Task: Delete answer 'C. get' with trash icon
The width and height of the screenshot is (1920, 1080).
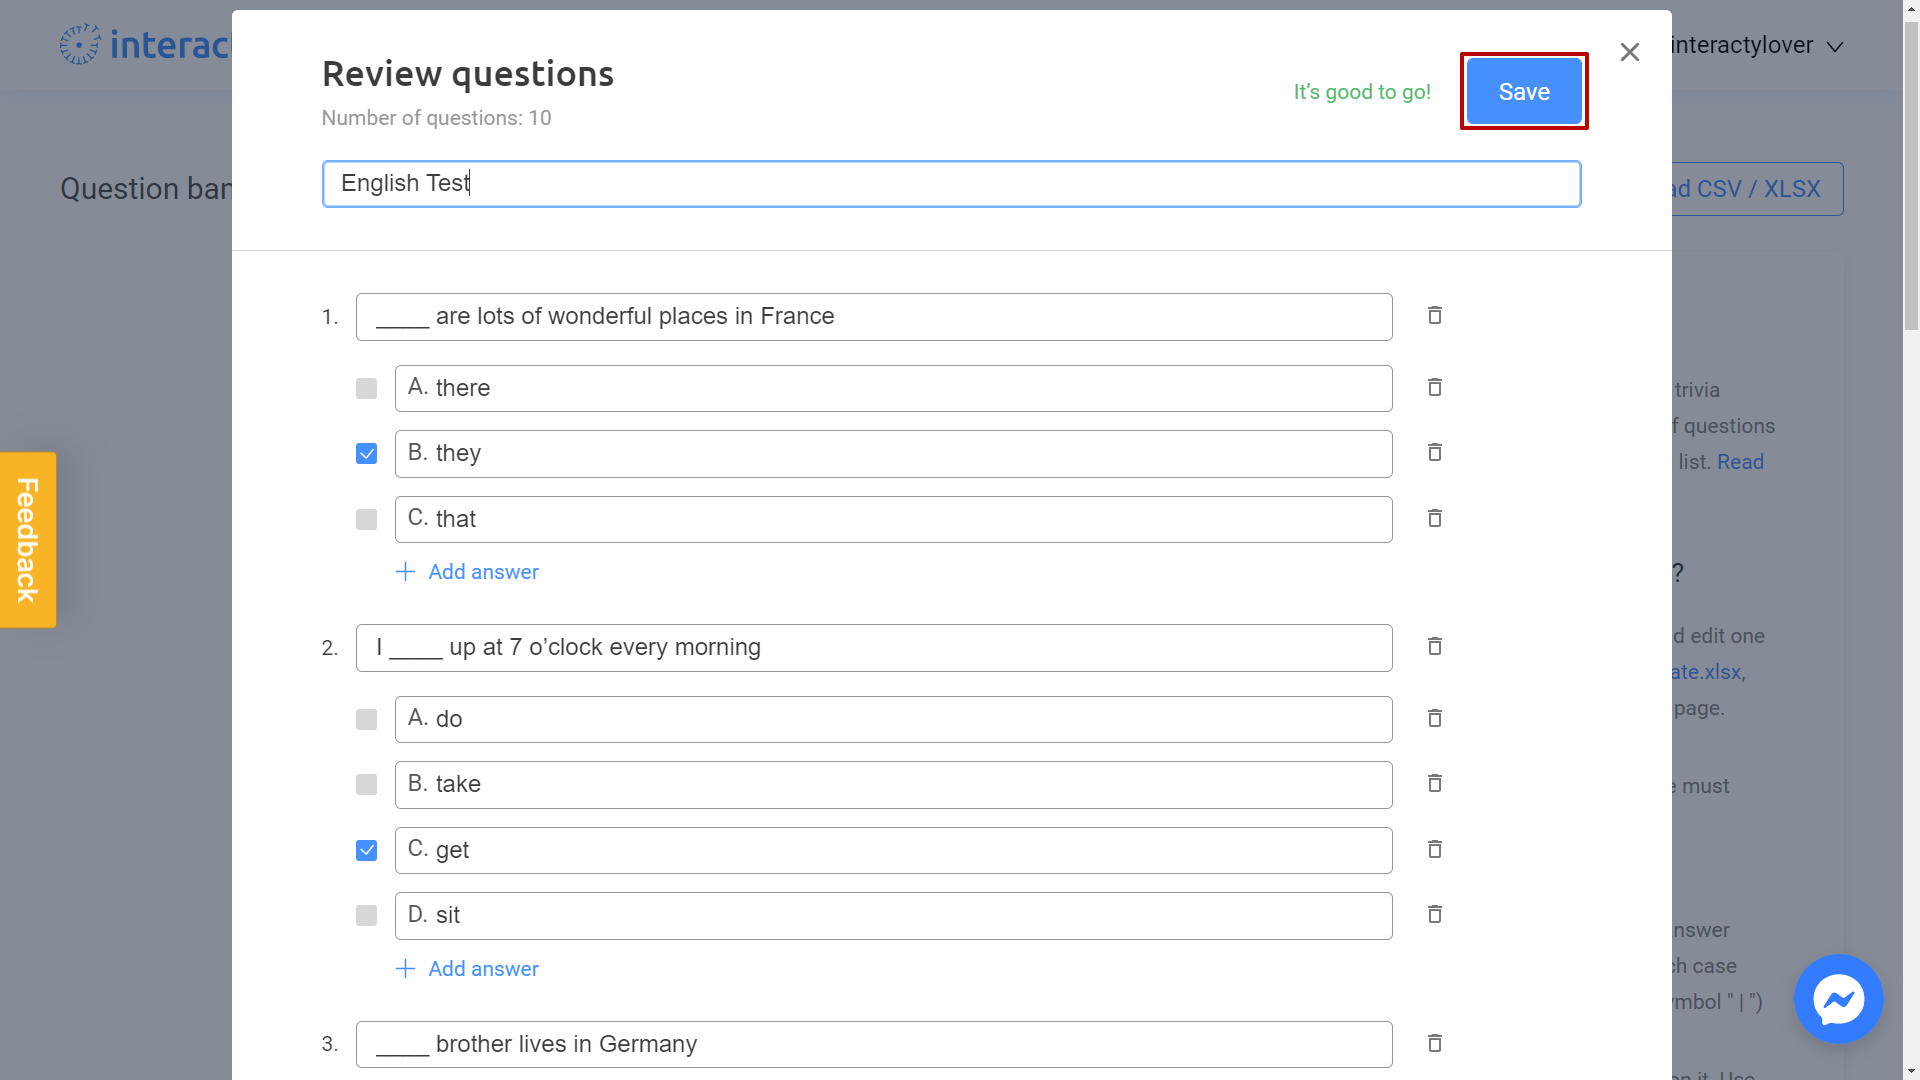Action: (x=1434, y=850)
